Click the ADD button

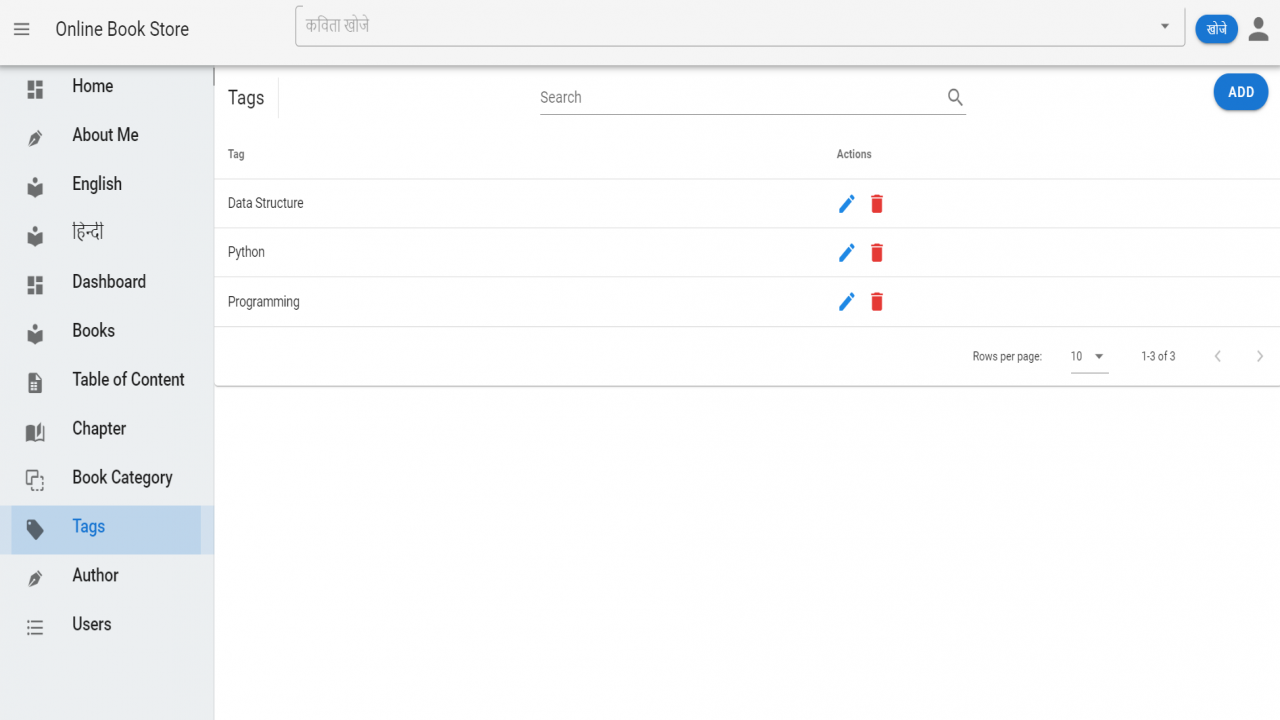pos(1241,92)
